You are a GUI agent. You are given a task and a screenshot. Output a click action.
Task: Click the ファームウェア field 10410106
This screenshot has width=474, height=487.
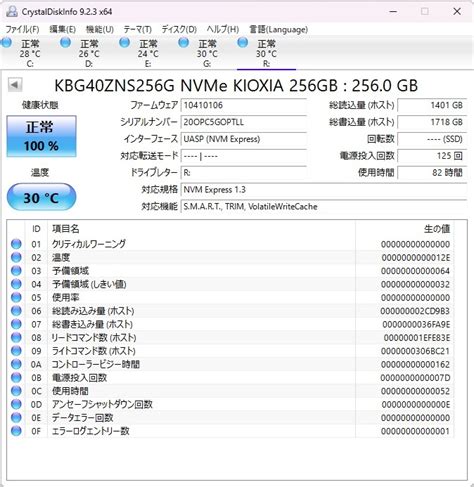point(244,105)
